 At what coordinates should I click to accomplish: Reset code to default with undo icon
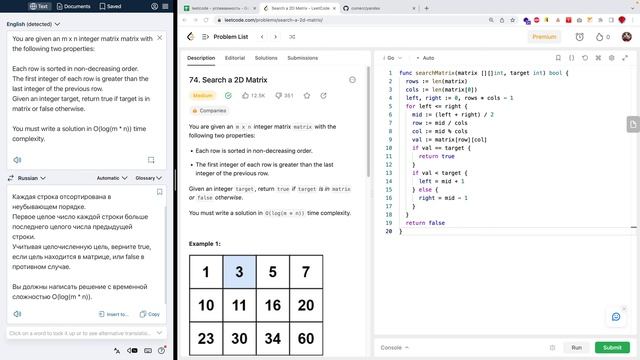point(585,58)
